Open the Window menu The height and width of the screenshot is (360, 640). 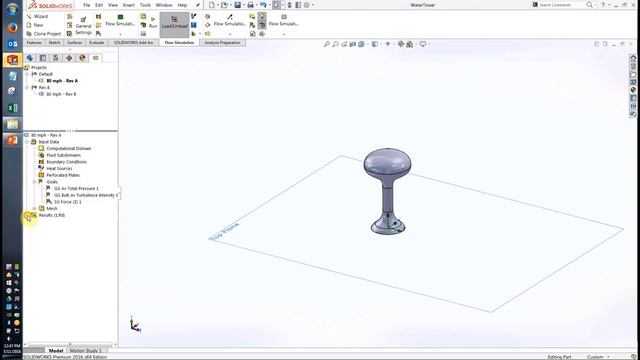tap(164, 5)
